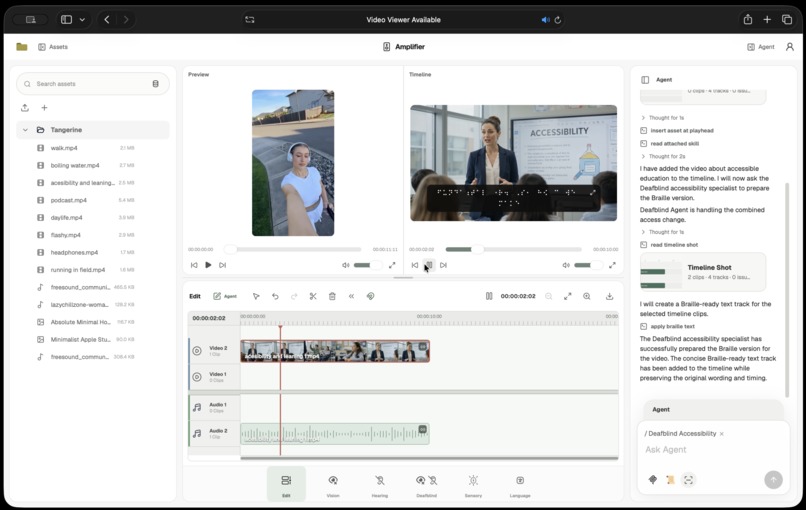Upload an asset with upload icon
Screen dimensions: 806x510
coord(25,107)
